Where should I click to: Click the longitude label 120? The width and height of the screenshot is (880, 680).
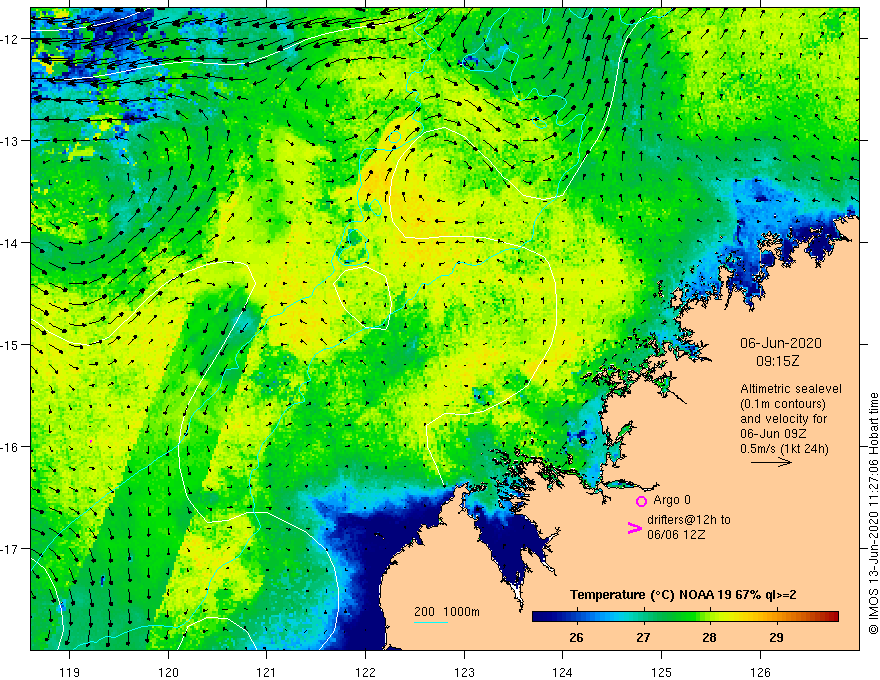click(168, 672)
